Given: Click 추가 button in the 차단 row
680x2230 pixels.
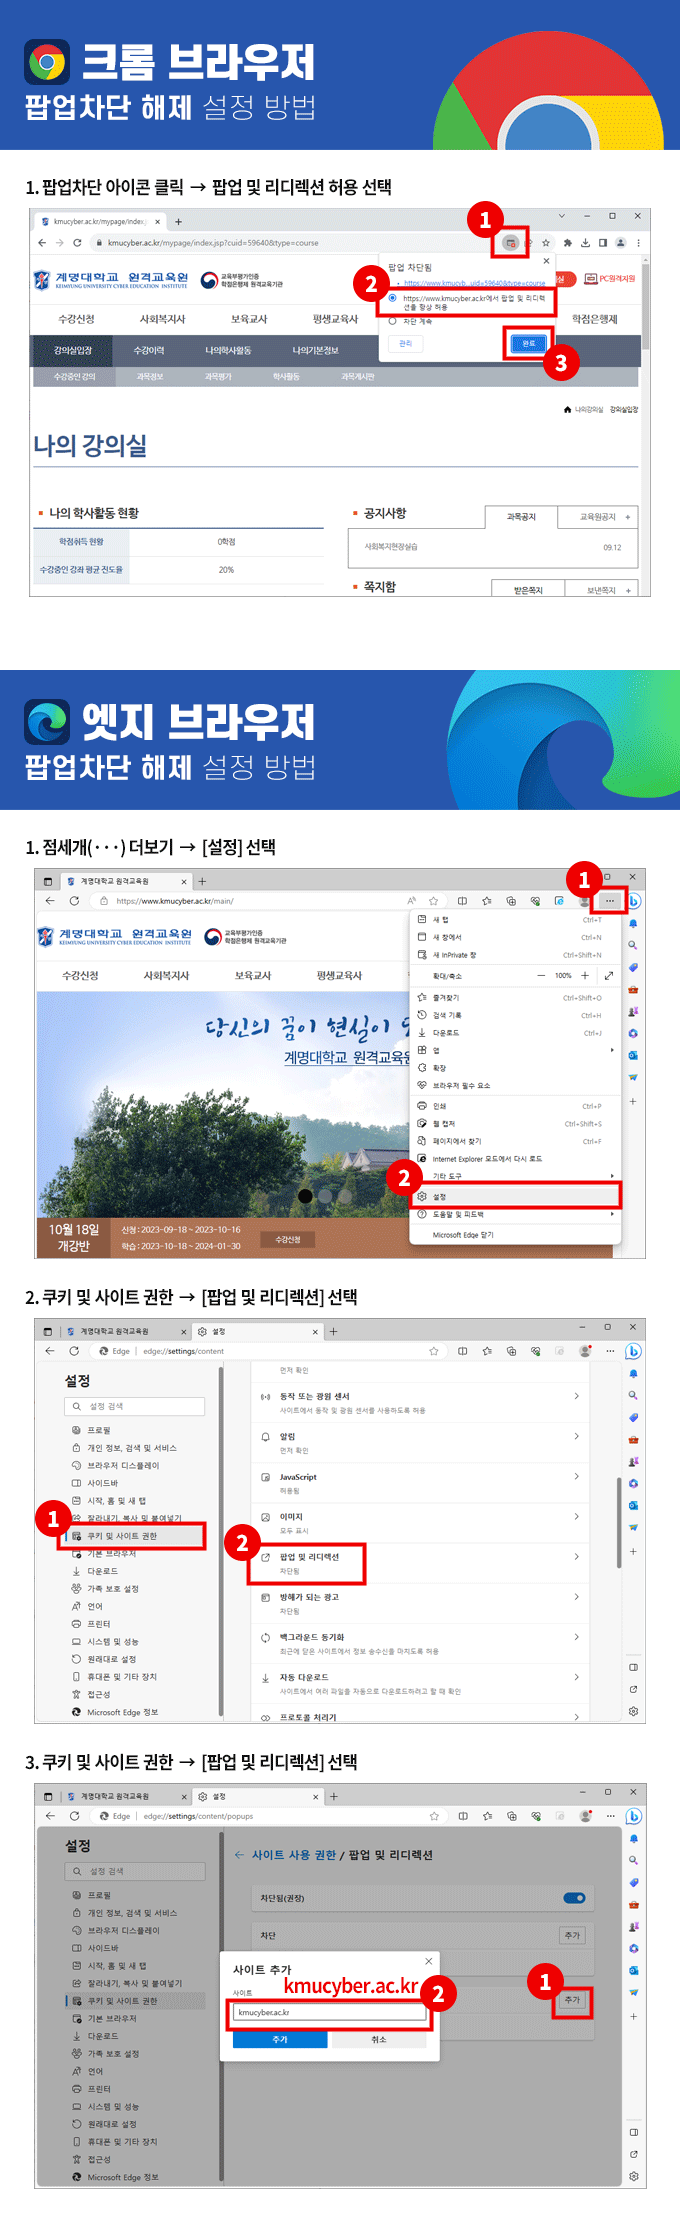Looking at the screenshot, I should [x=572, y=1935].
